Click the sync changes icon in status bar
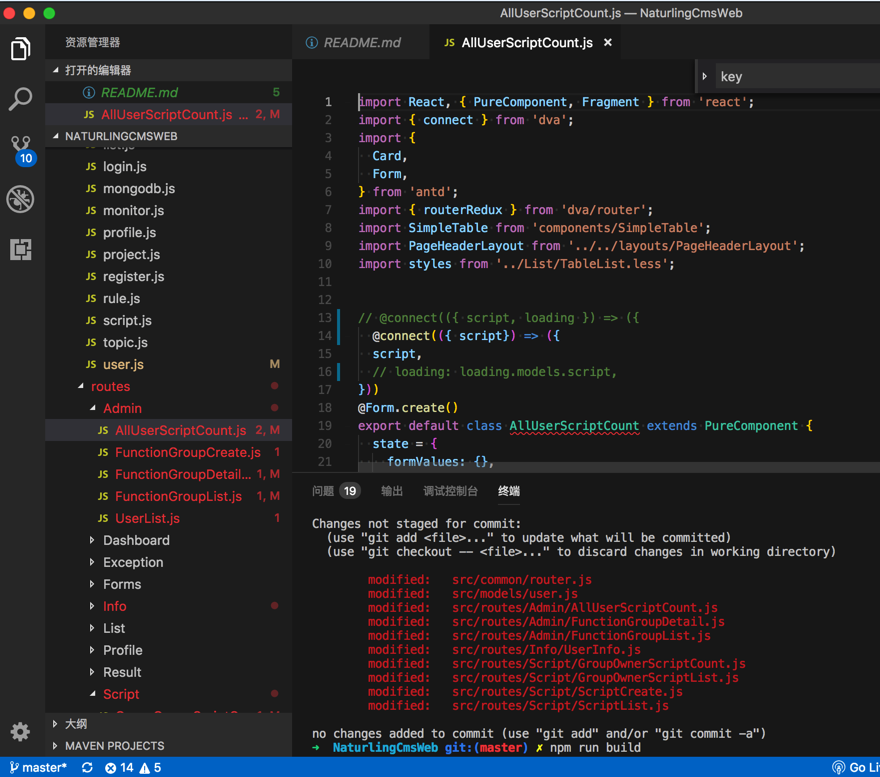This screenshot has width=880, height=777. (87, 767)
